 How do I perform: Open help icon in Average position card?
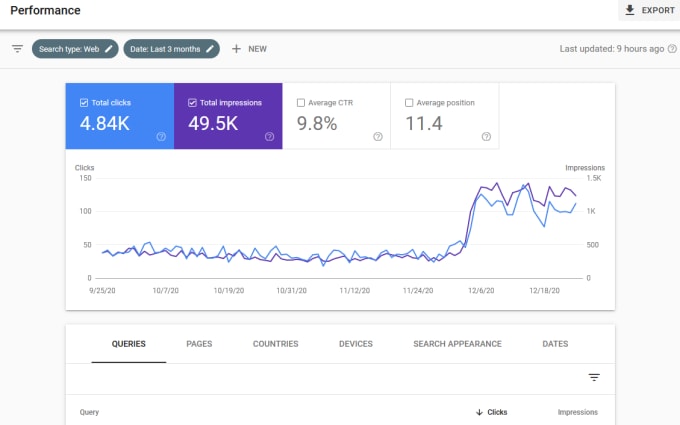(487, 137)
